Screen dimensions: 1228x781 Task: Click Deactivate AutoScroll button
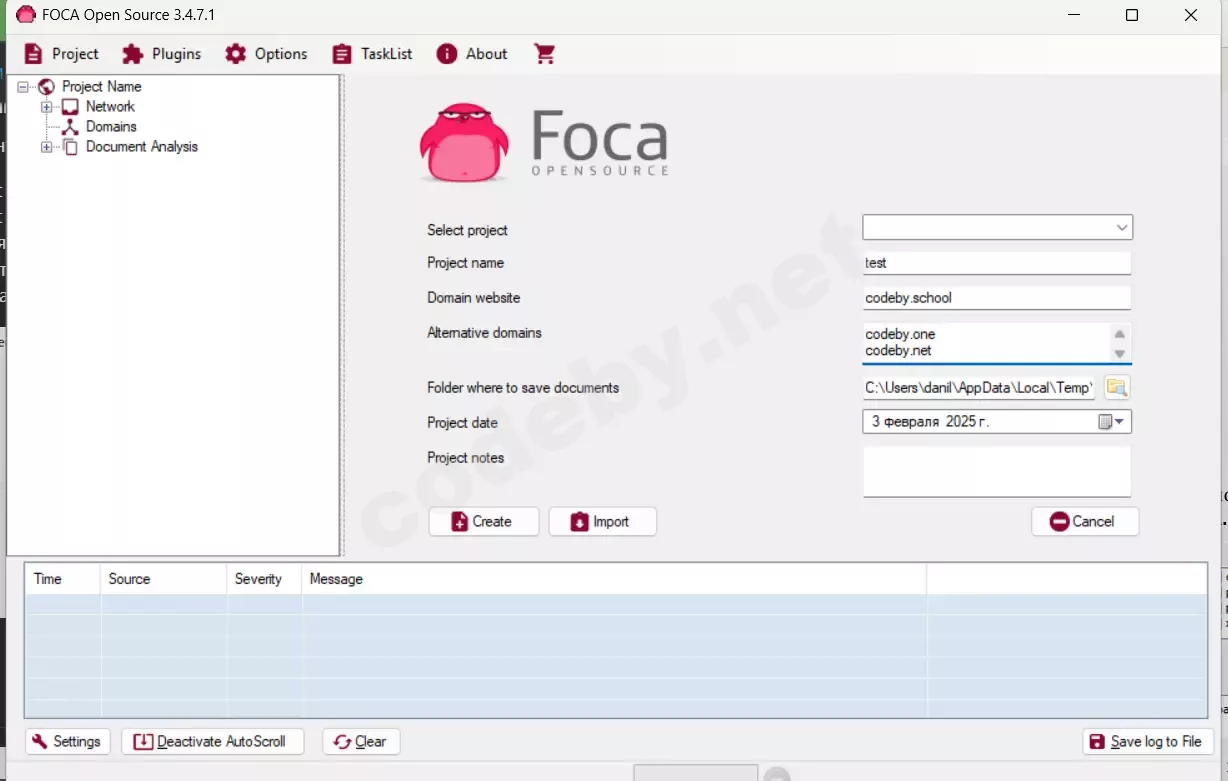click(212, 741)
